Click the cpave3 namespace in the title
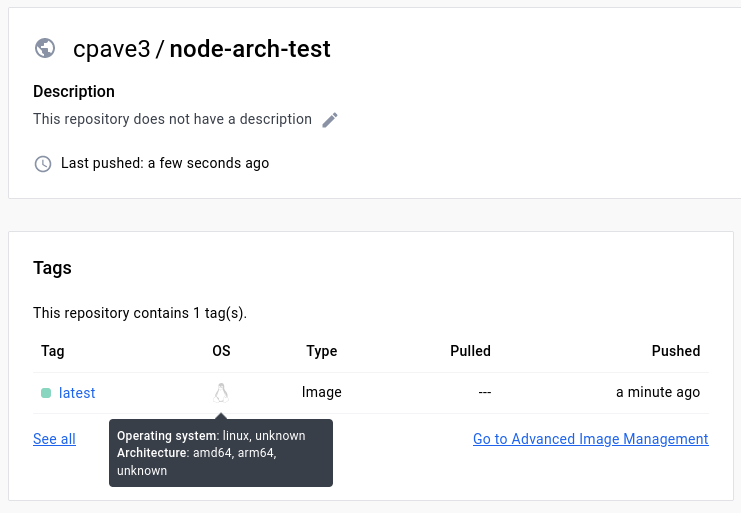 pos(111,48)
